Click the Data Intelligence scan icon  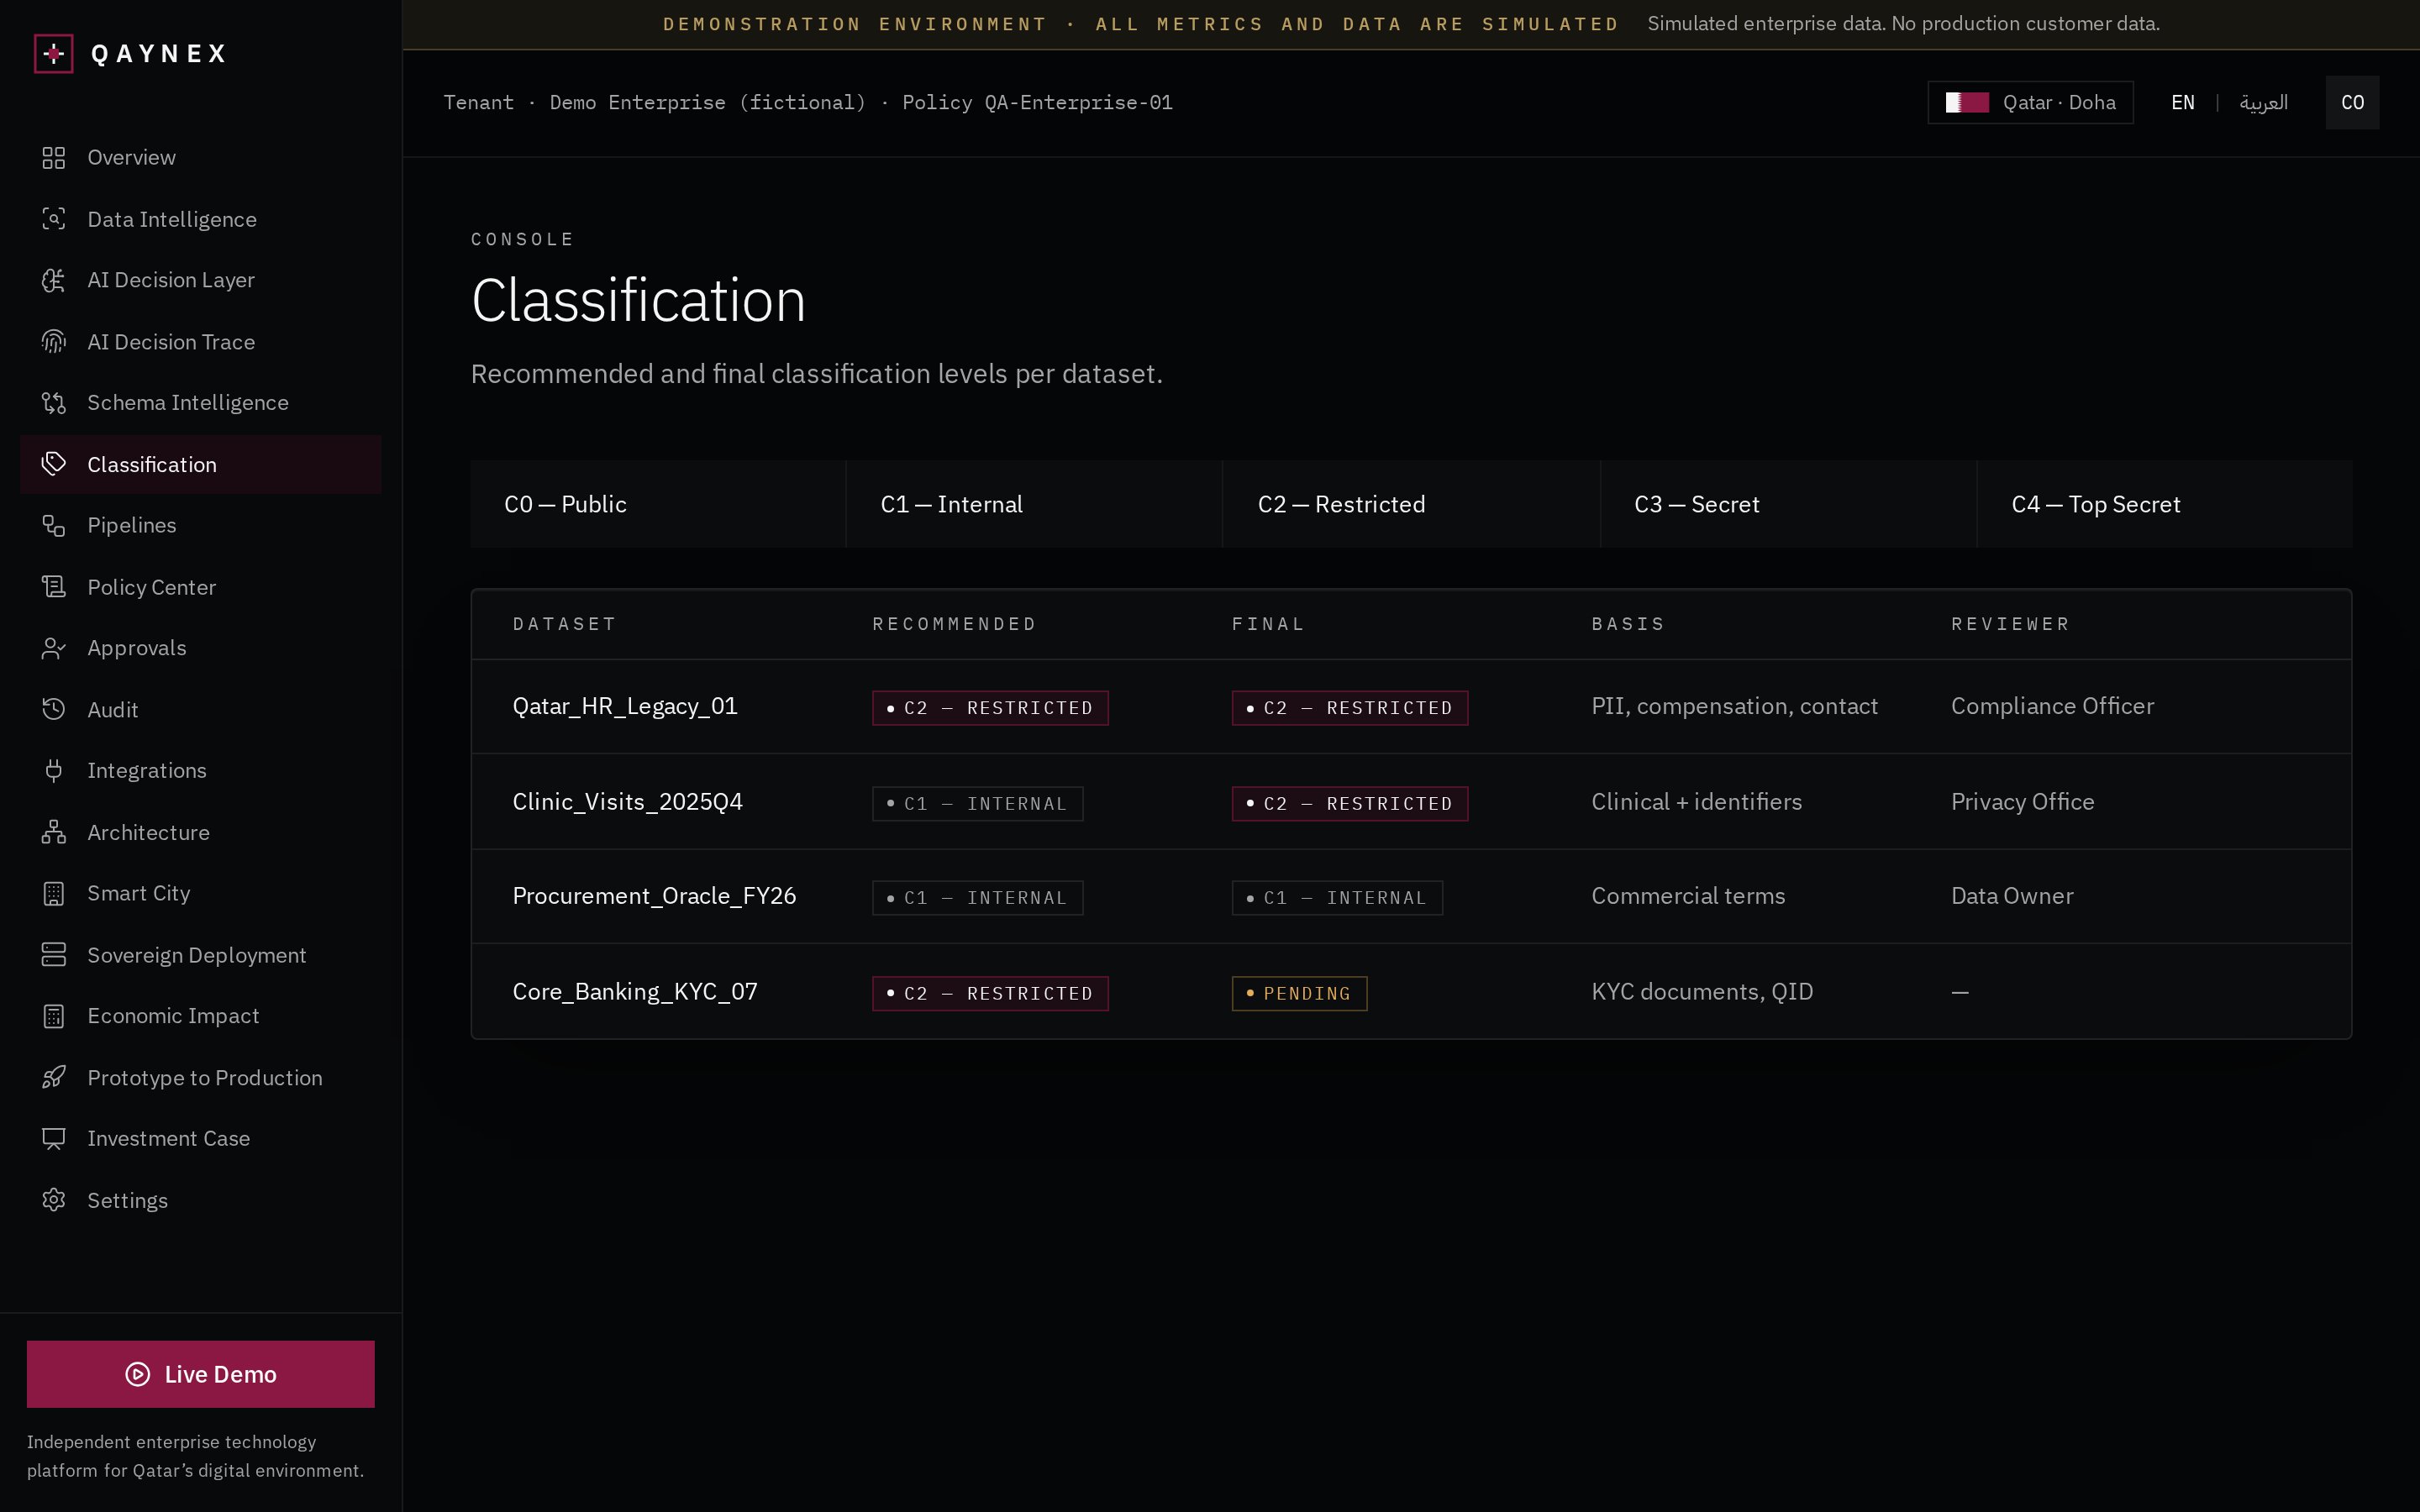[54, 219]
